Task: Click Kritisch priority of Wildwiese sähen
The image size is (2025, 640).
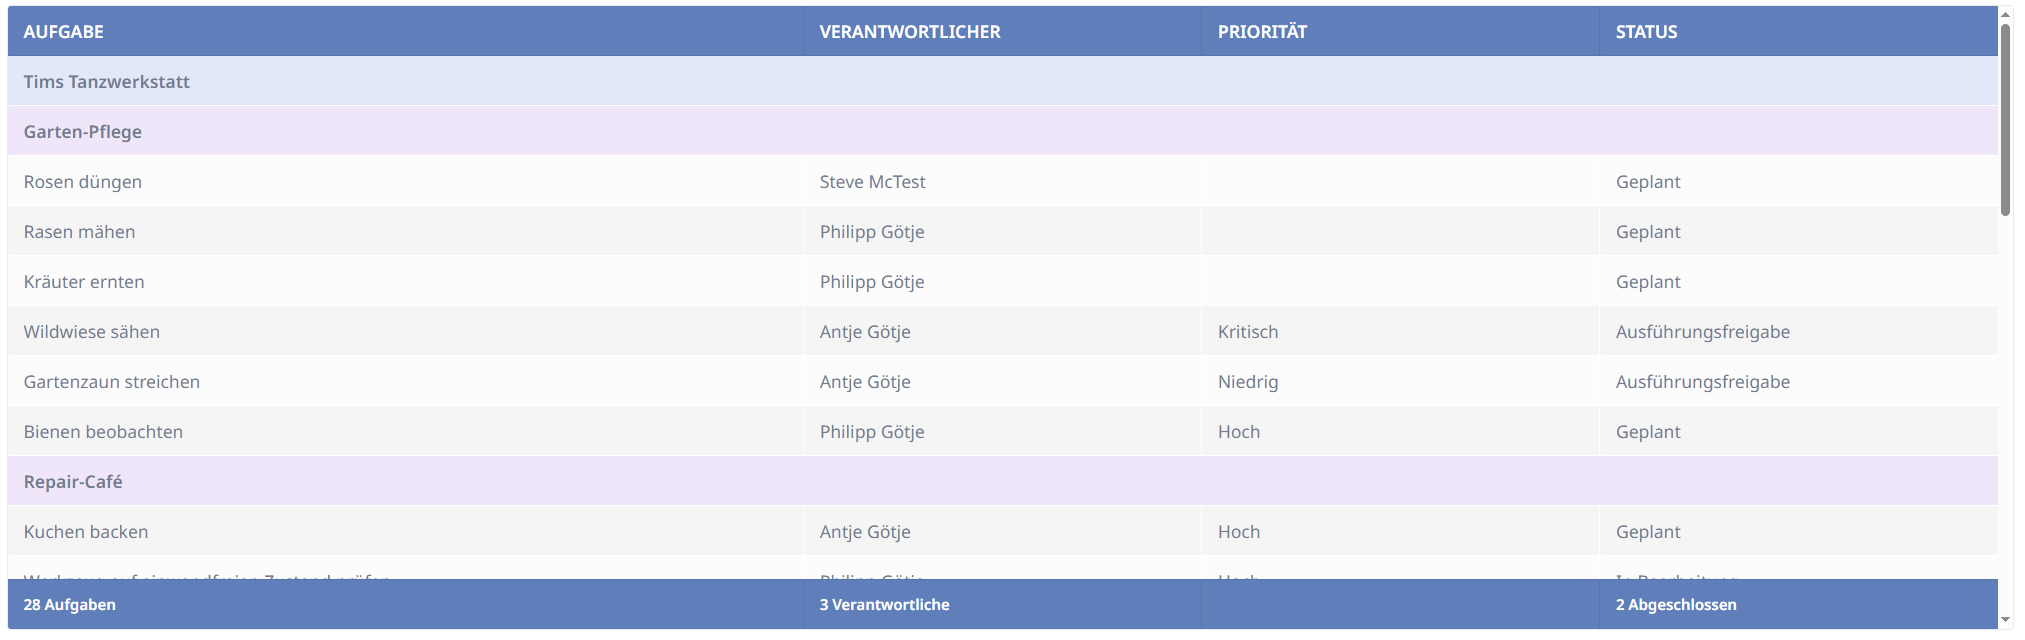Action: (1247, 332)
